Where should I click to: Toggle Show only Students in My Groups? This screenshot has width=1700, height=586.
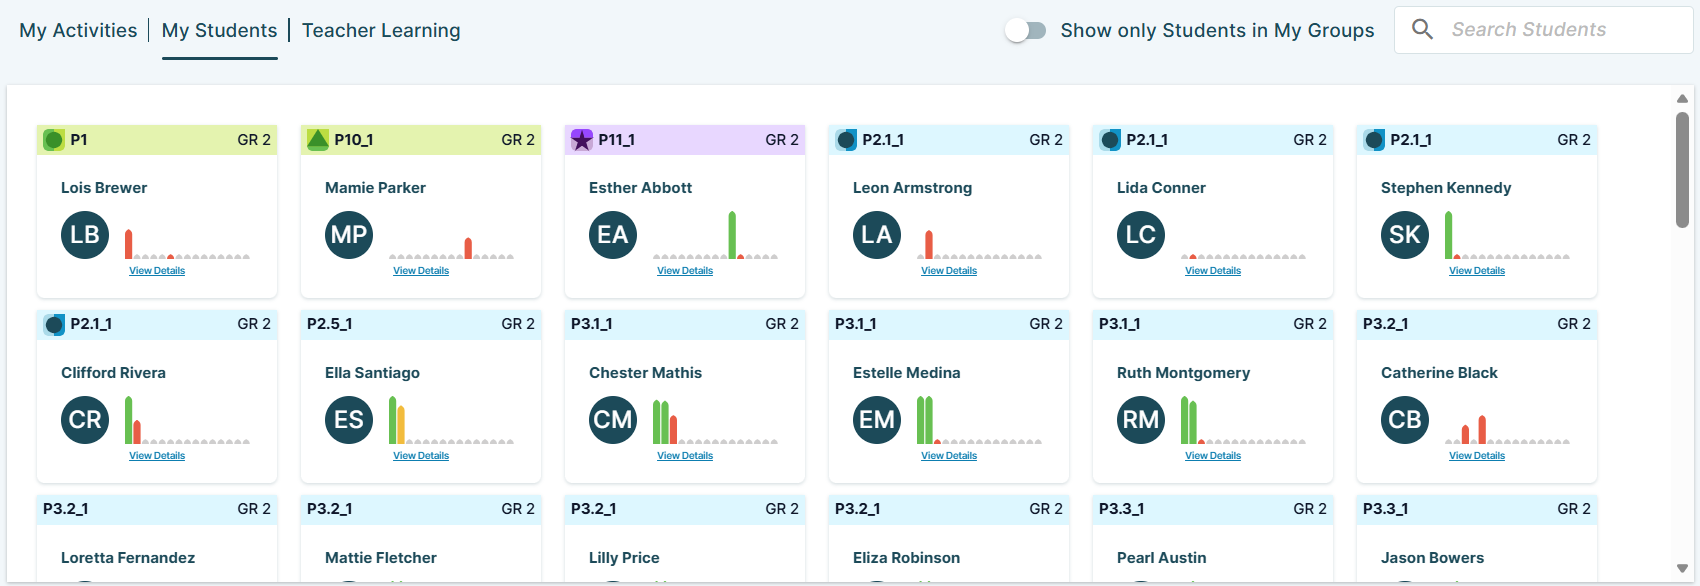(1026, 31)
